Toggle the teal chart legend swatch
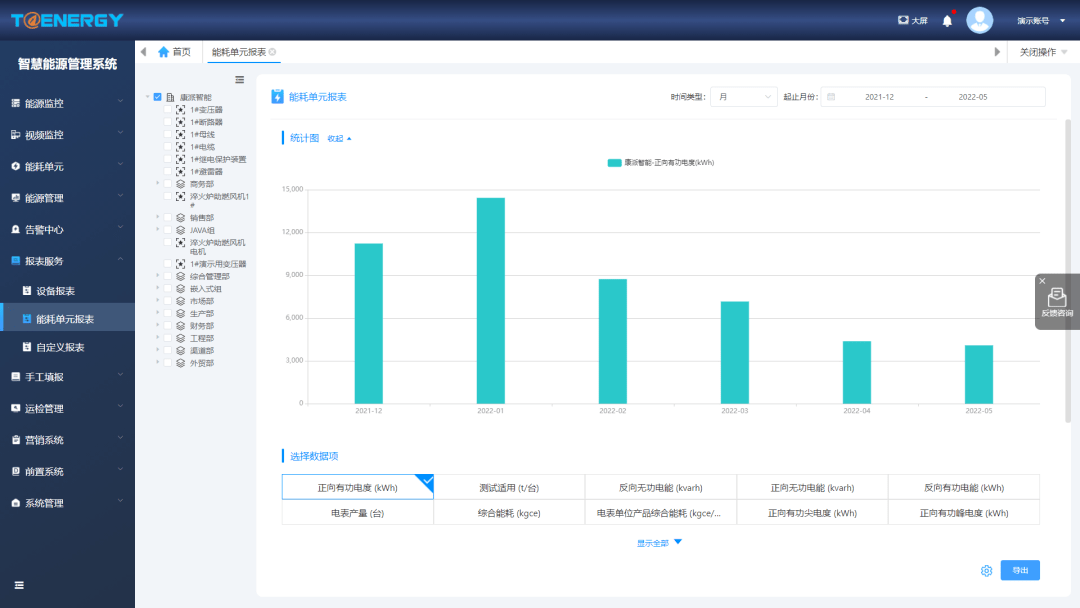 click(614, 162)
